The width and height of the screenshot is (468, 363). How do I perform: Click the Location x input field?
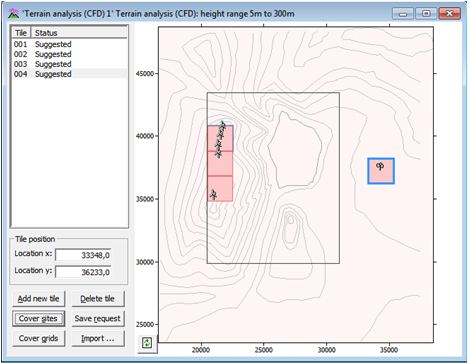click(83, 255)
